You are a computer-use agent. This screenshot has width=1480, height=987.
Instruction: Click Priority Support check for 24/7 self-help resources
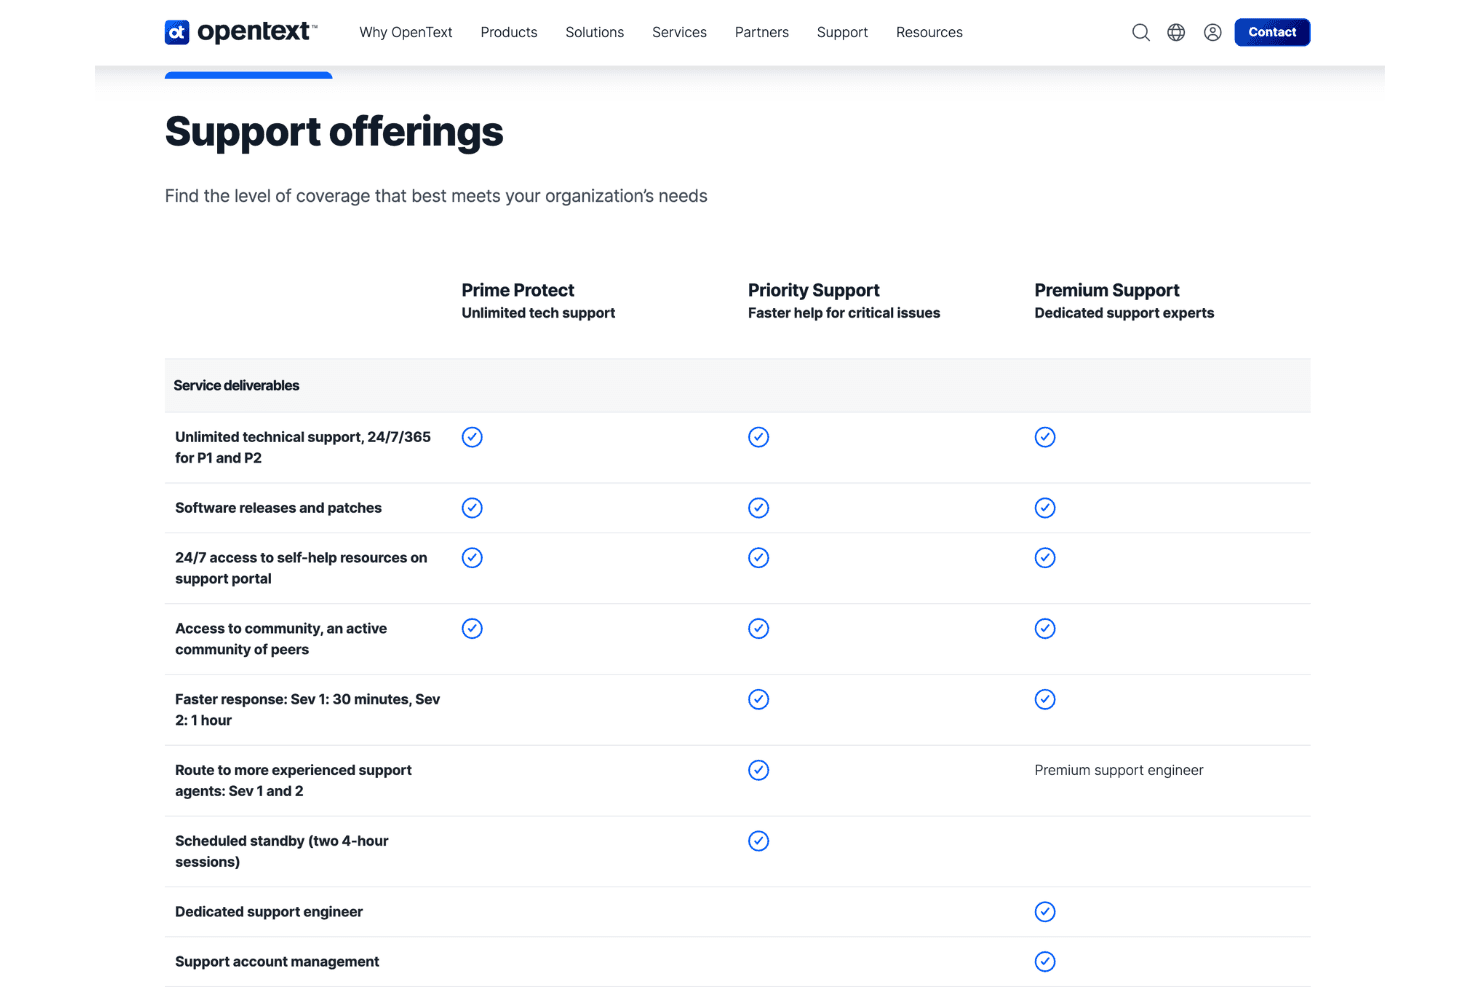tap(759, 558)
